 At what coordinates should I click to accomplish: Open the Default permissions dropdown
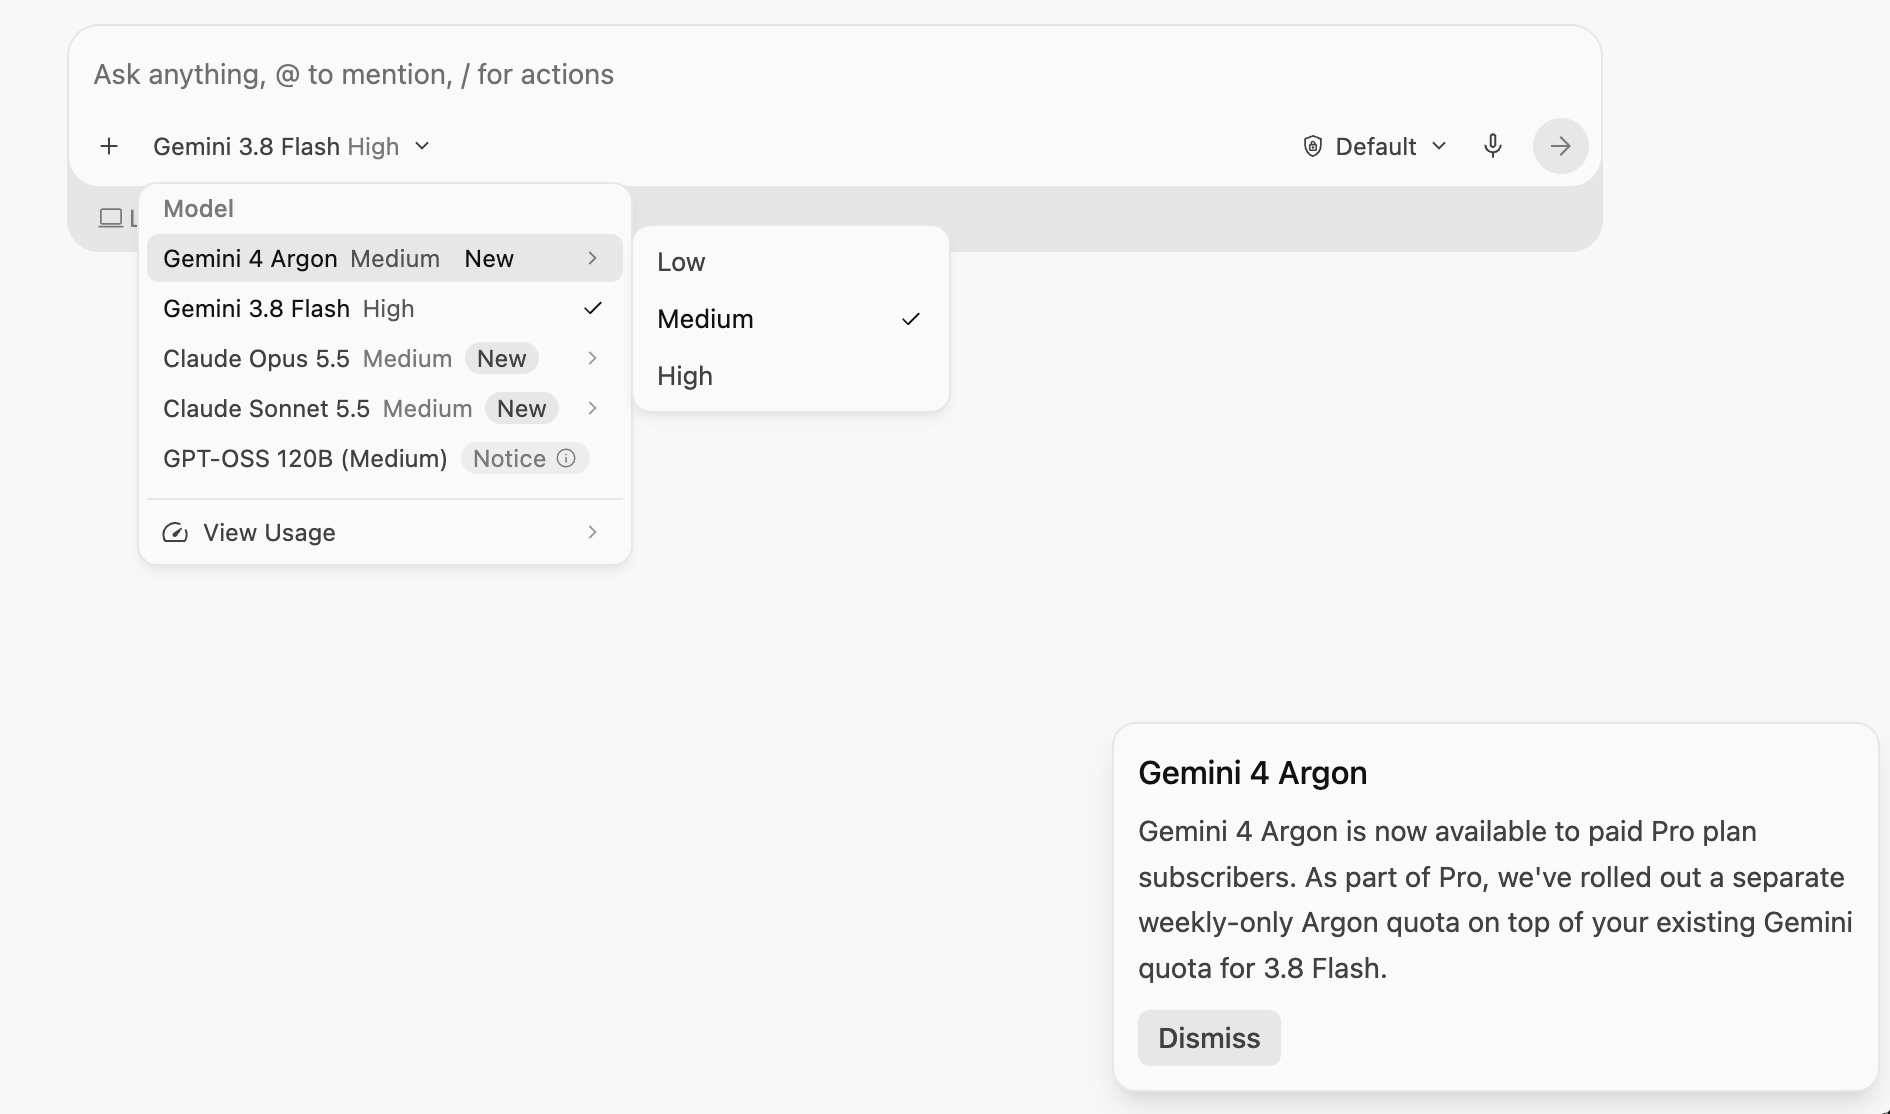[1375, 146]
